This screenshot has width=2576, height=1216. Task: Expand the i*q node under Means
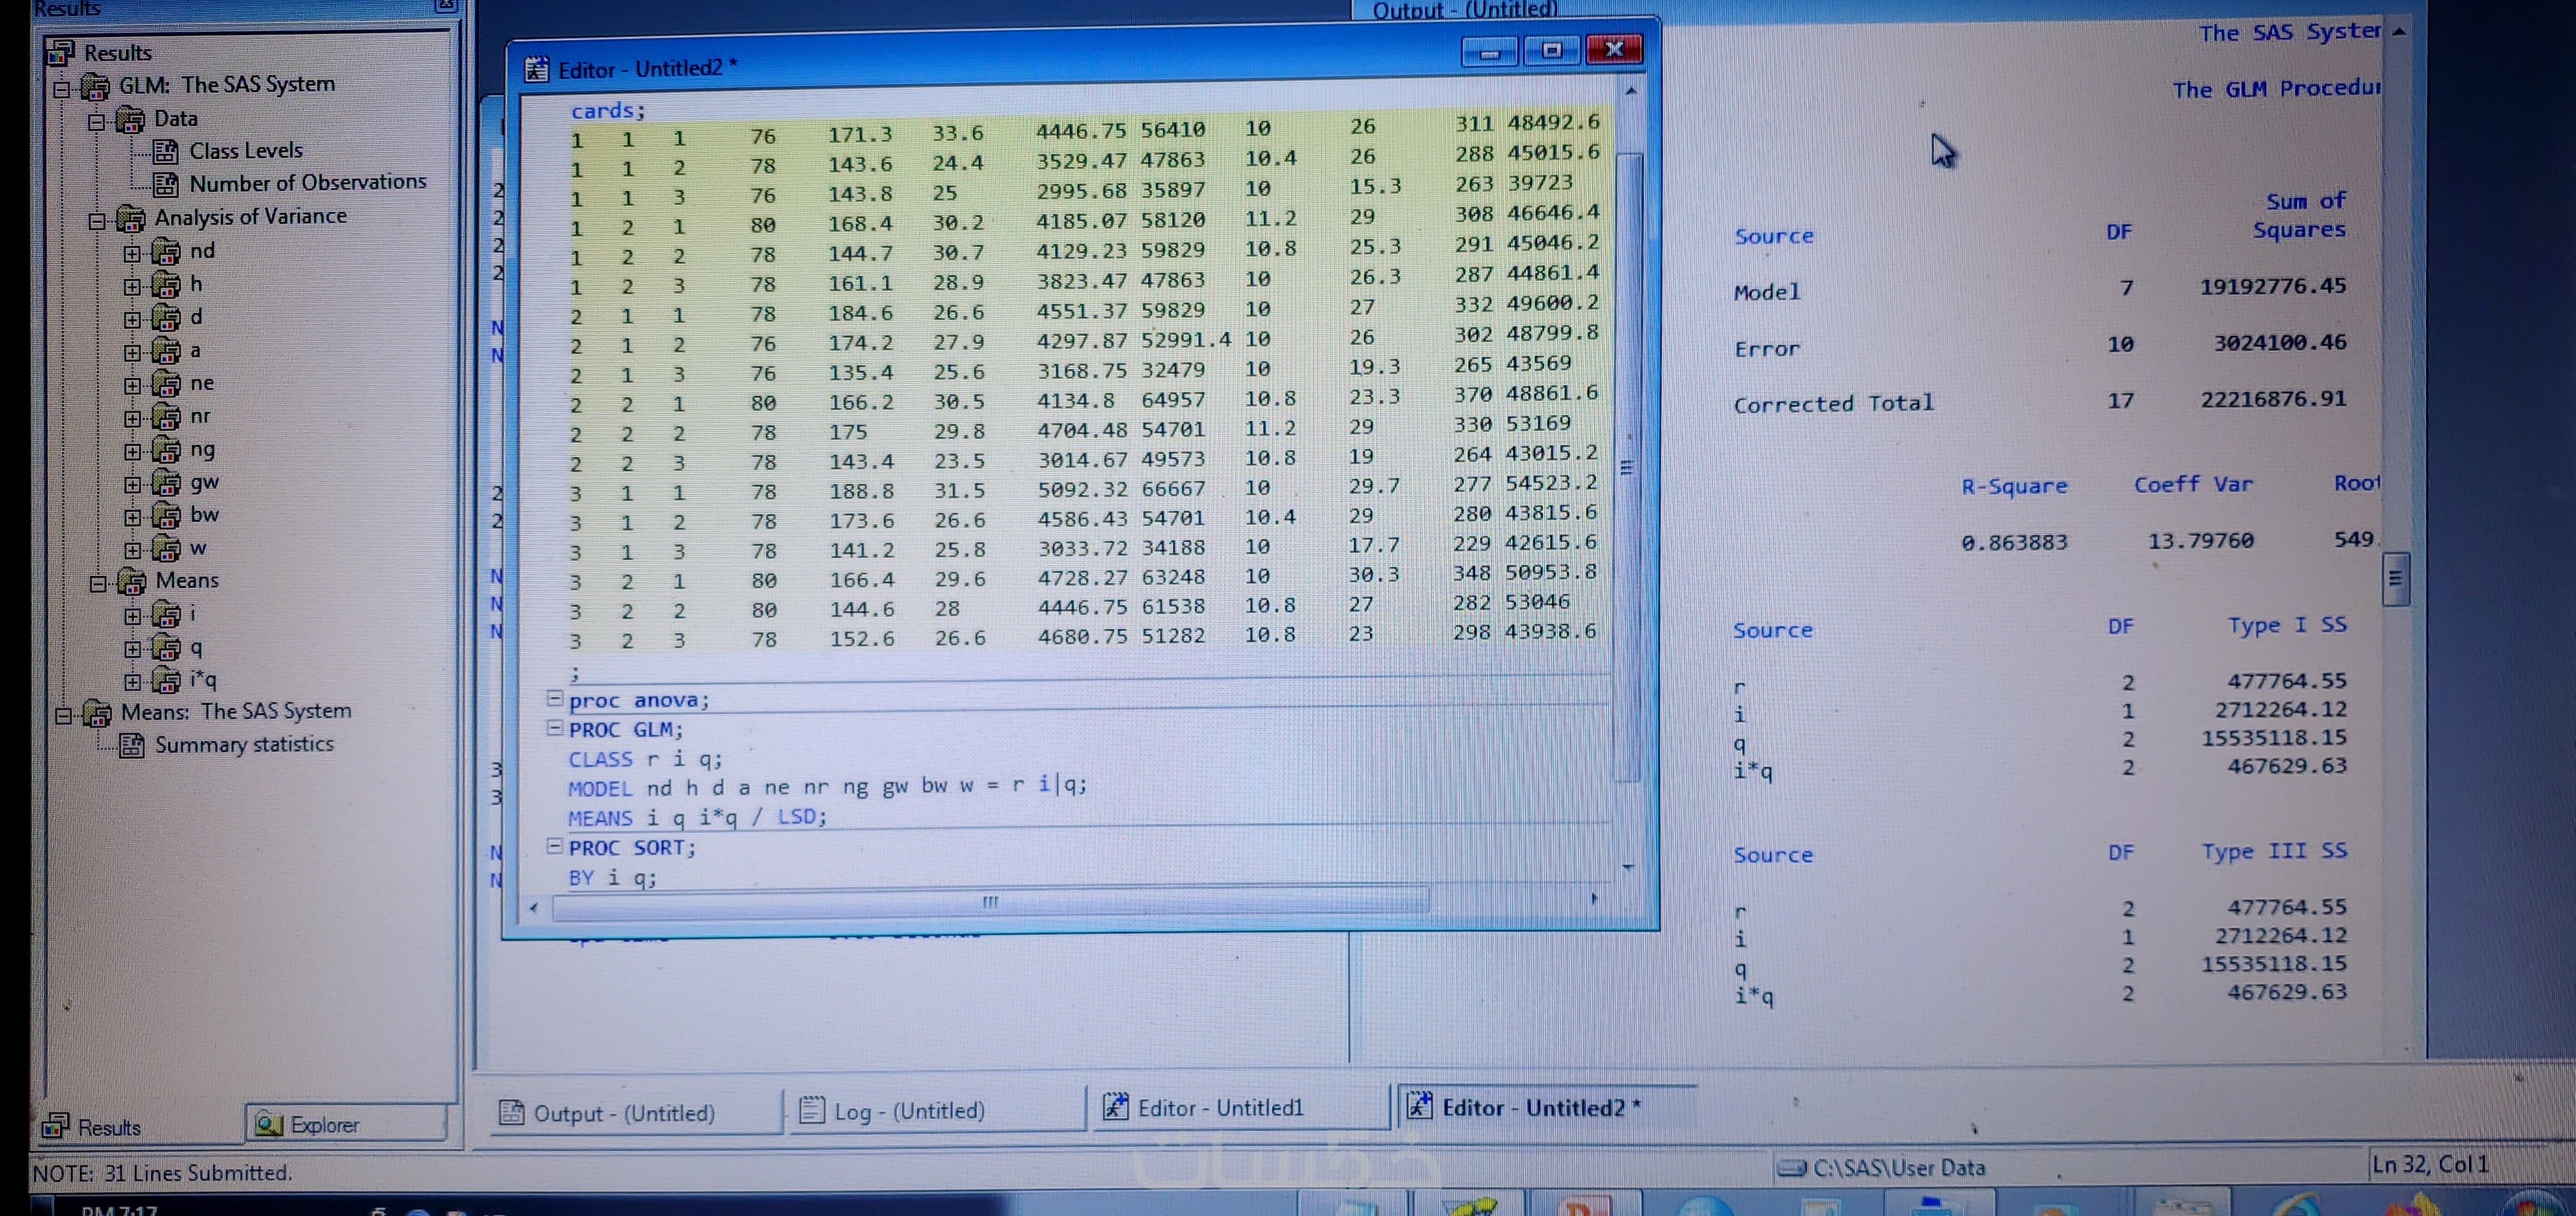(132, 682)
